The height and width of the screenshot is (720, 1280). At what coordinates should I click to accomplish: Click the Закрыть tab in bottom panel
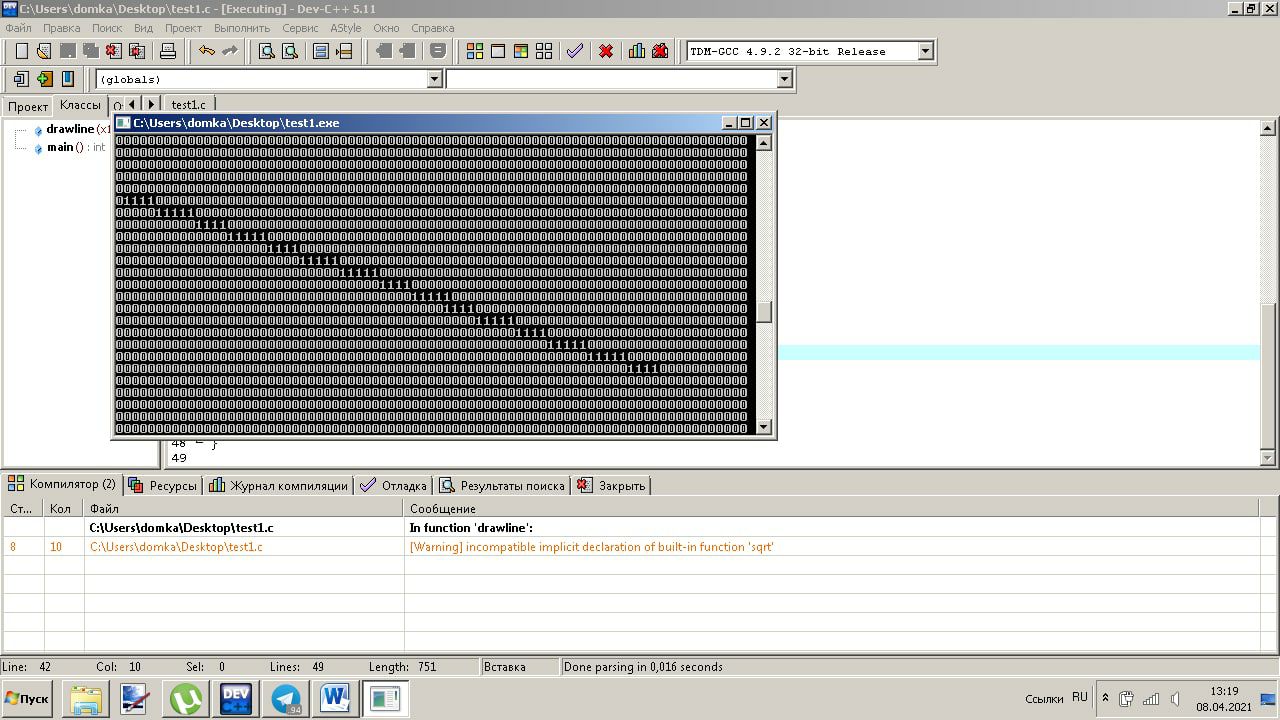click(x=612, y=485)
